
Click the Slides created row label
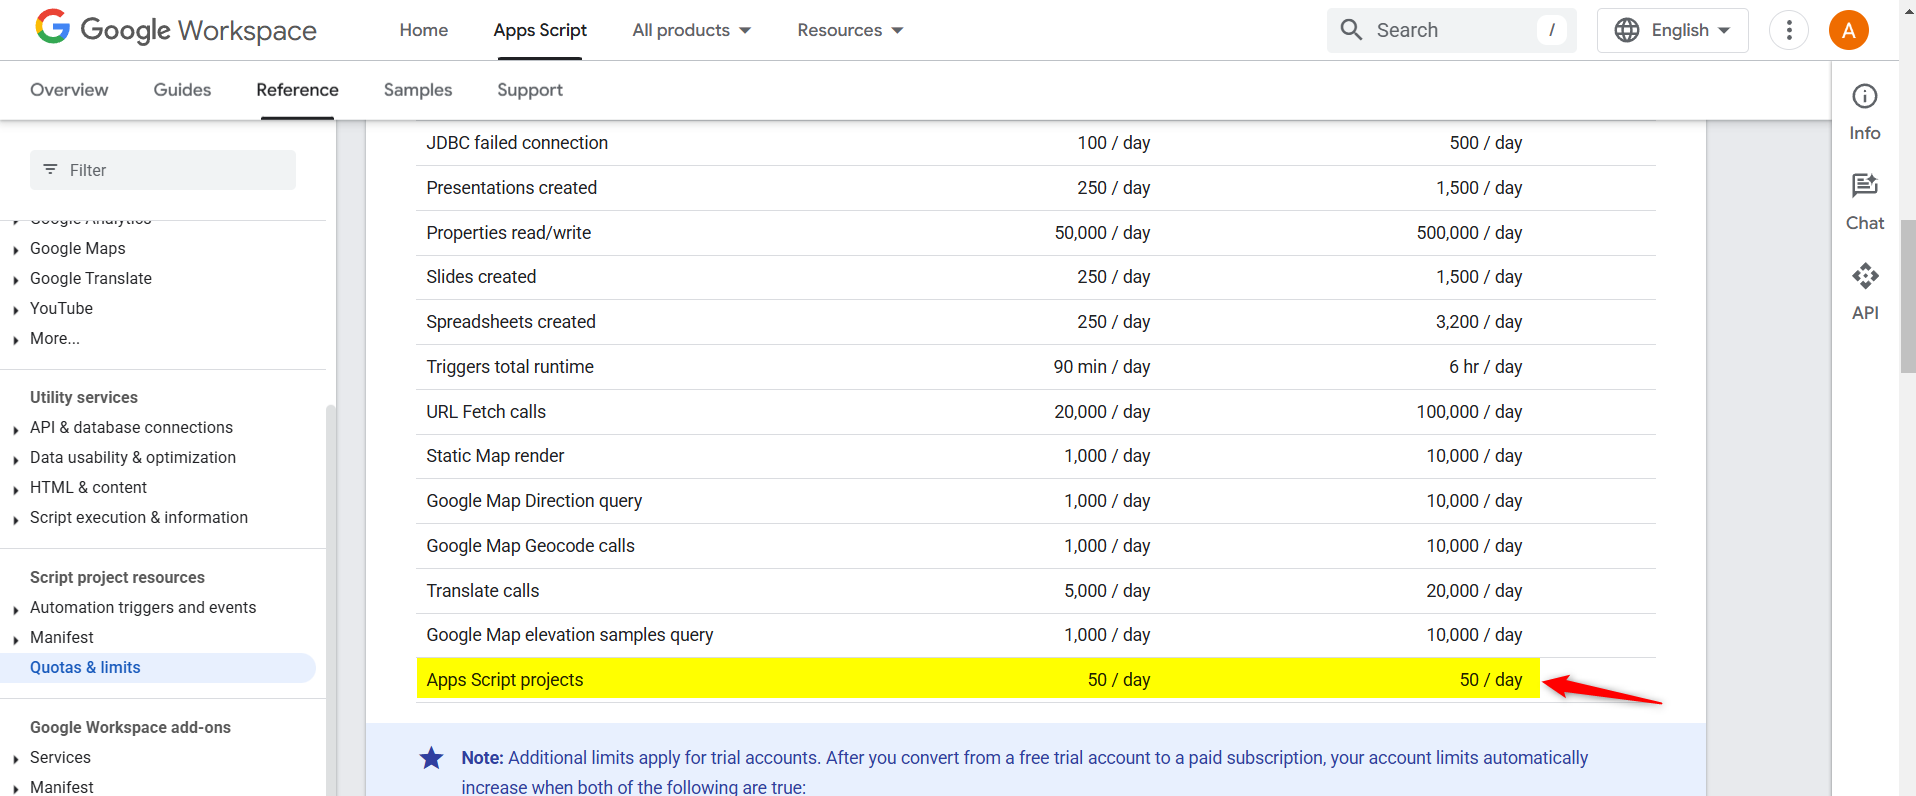click(x=481, y=277)
